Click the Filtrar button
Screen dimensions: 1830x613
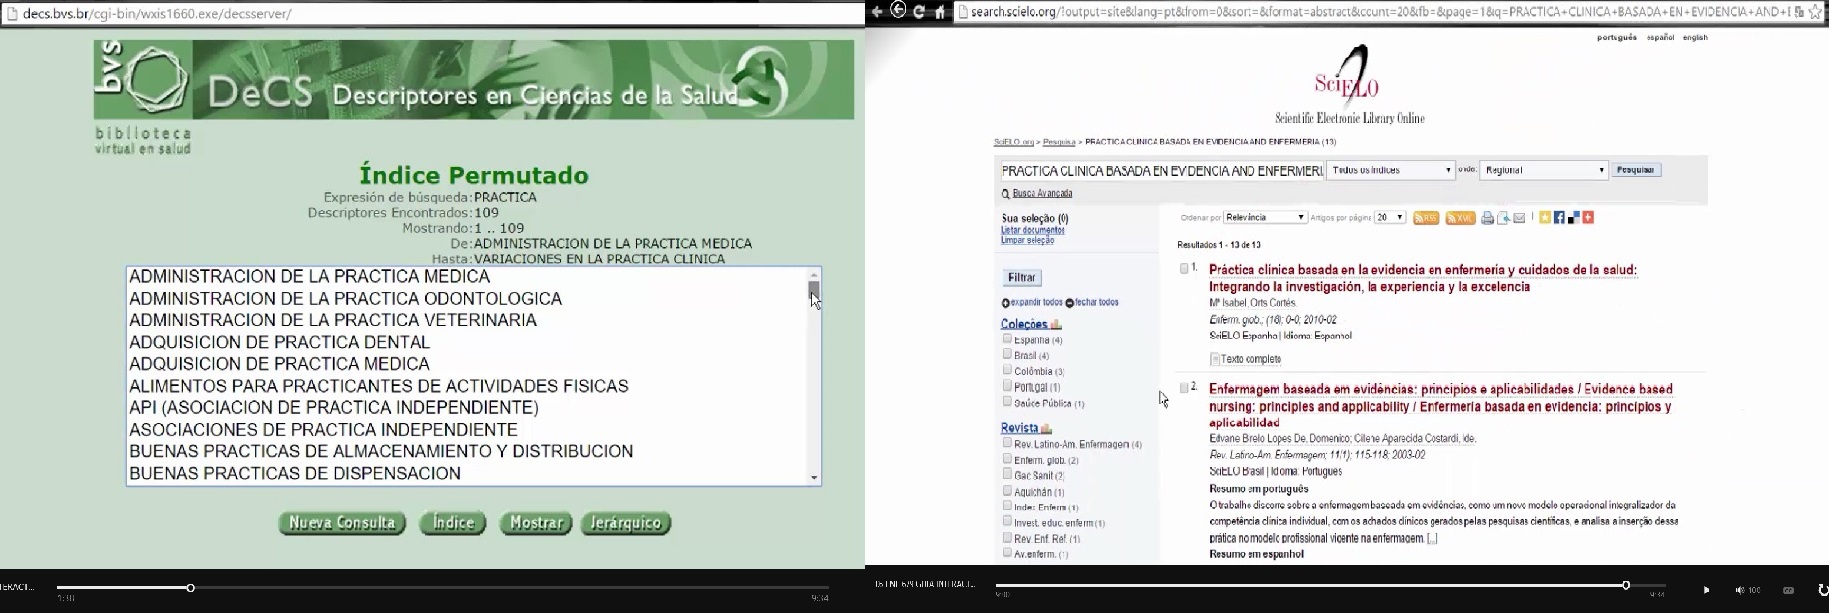pyautogui.click(x=1022, y=278)
